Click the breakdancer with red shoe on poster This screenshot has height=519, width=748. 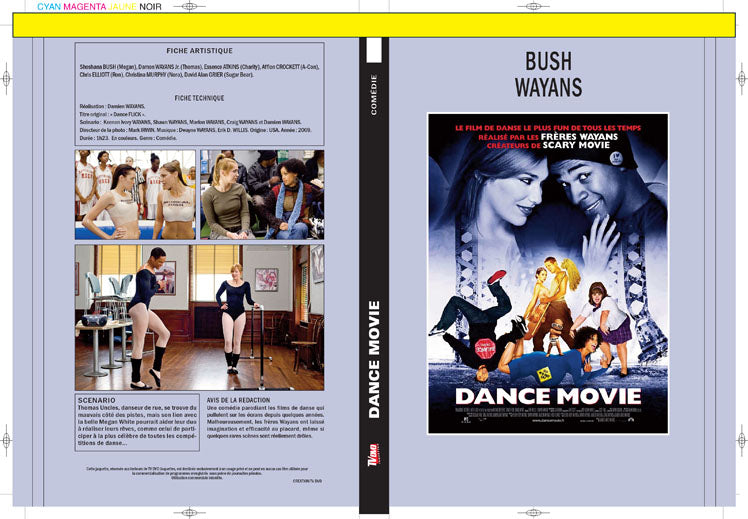478,325
